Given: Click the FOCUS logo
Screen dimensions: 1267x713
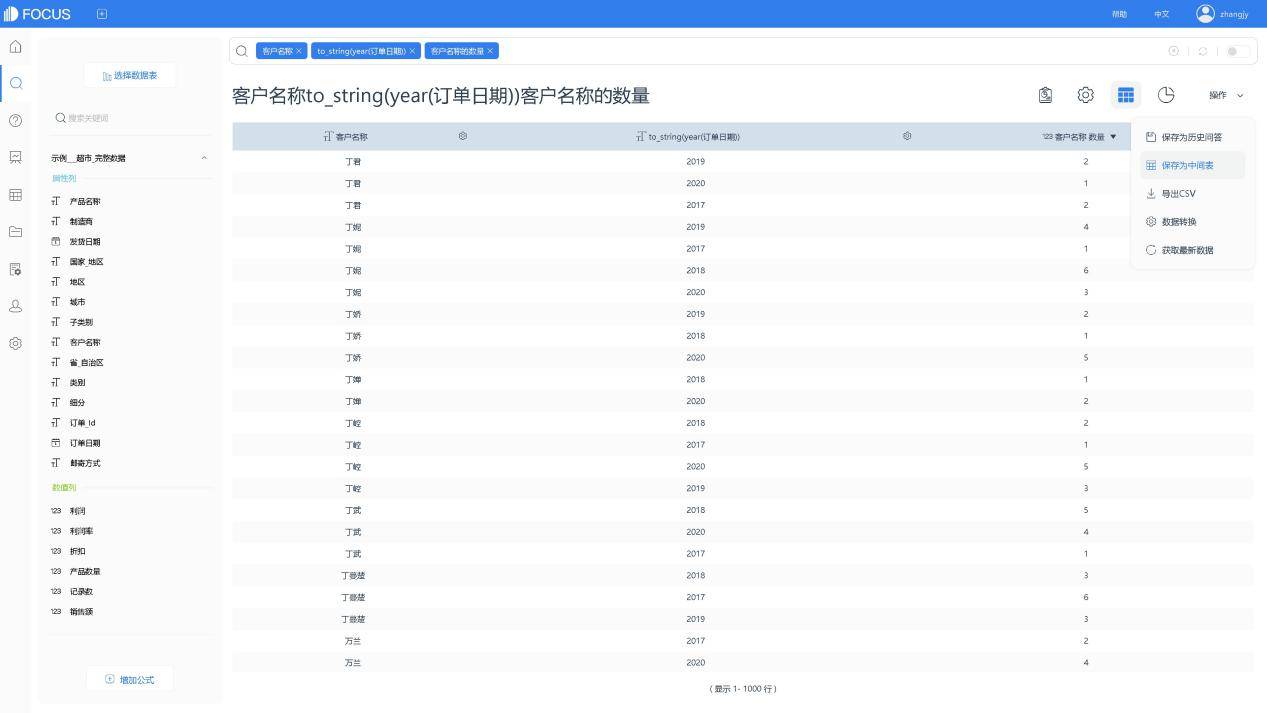Looking at the screenshot, I should [x=37, y=14].
